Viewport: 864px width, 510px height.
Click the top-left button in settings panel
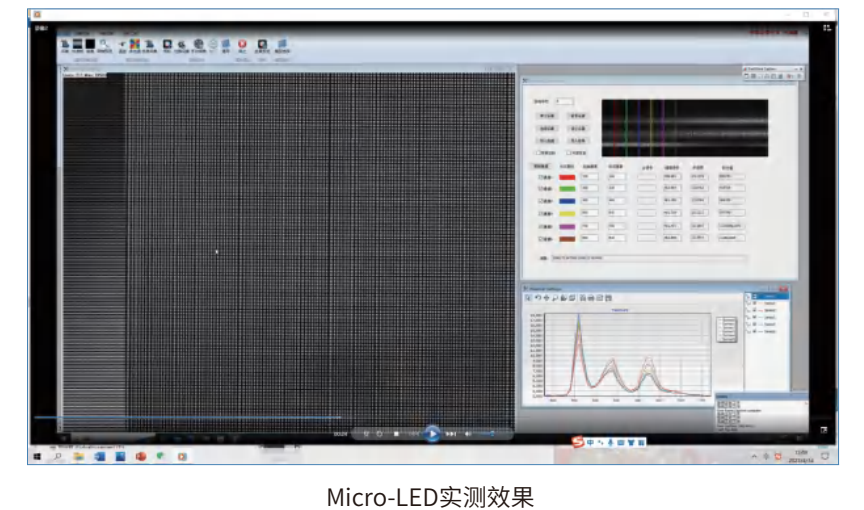(x=546, y=117)
